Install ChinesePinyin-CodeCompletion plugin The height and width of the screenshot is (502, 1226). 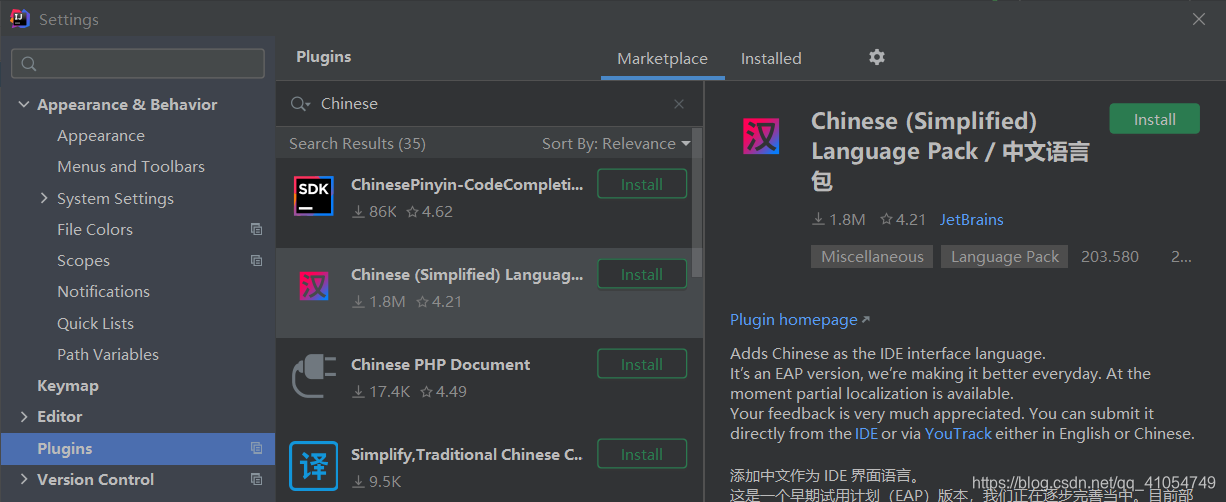pyautogui.click(x=642, y=184)
